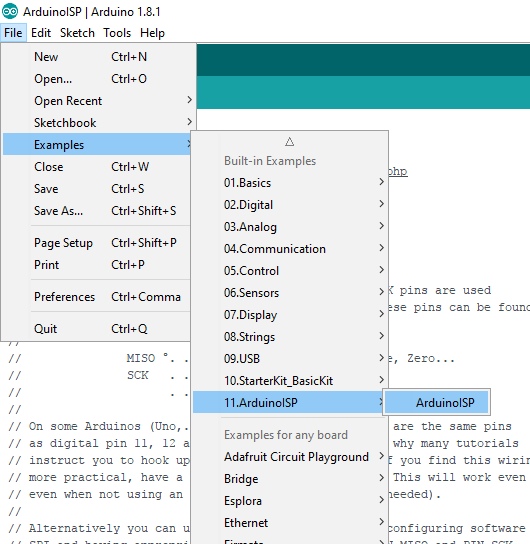Expand the 01.Basics examples submenu
This screenshot has height=544, width=530.
click(x=290, y=182)
